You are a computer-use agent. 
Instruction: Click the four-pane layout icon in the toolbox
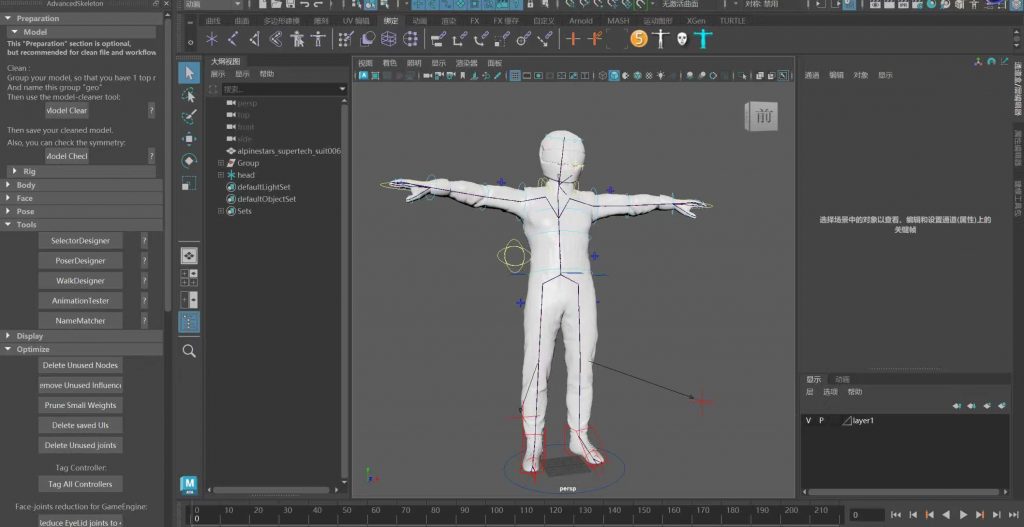point(189,278)
